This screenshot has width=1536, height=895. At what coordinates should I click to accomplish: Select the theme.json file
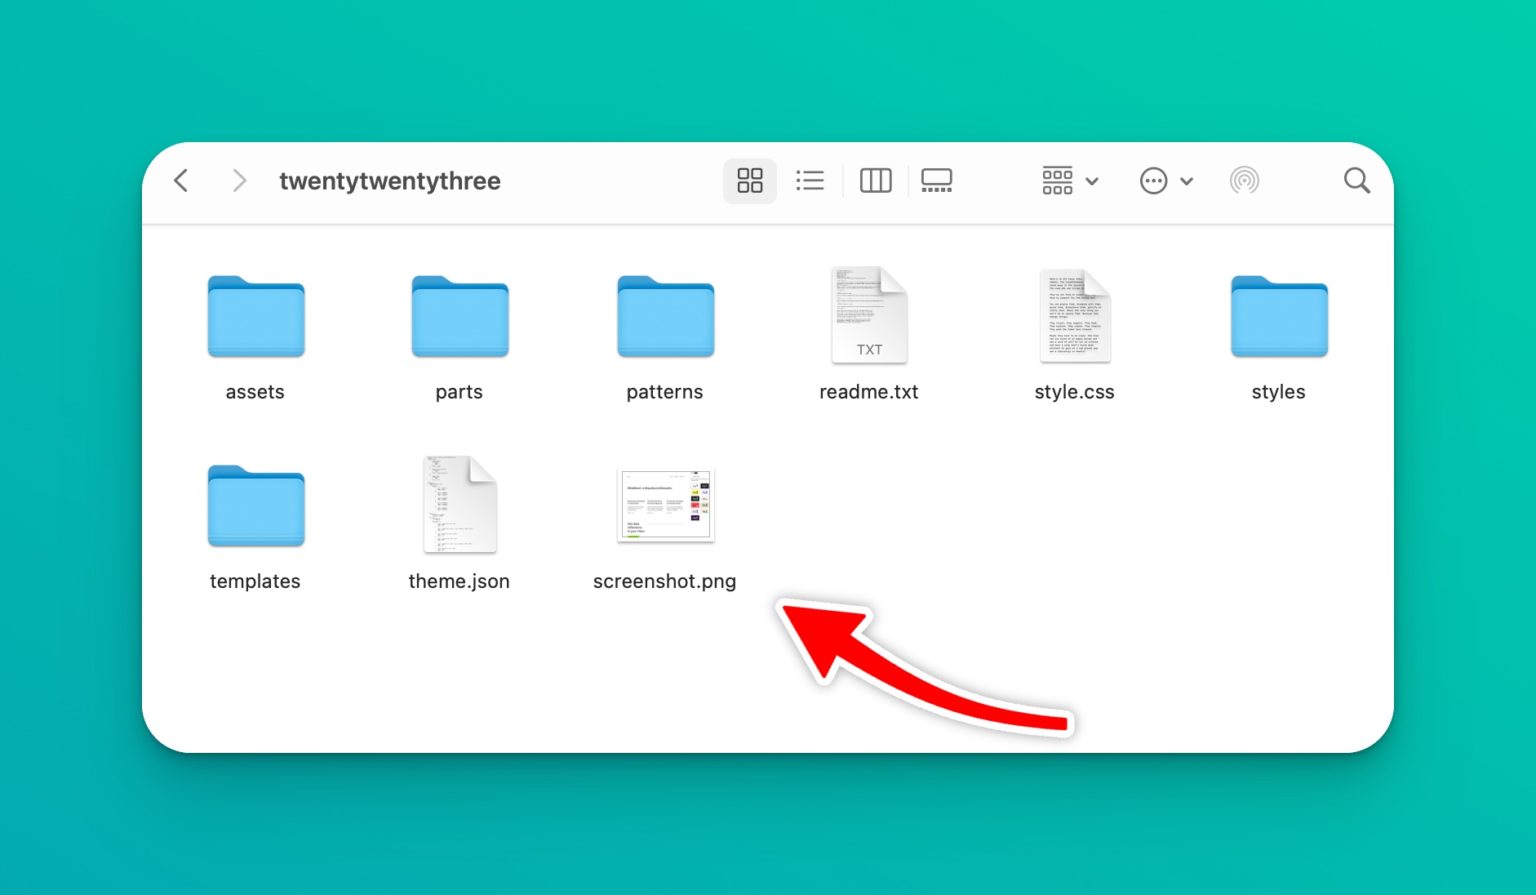tap(460, 505)
